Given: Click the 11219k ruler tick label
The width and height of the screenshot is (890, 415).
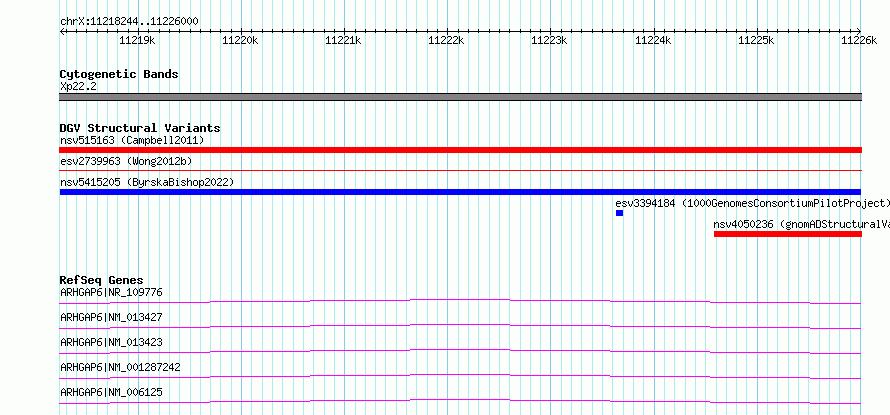Looking at the screenshot, I should (137, 40).
